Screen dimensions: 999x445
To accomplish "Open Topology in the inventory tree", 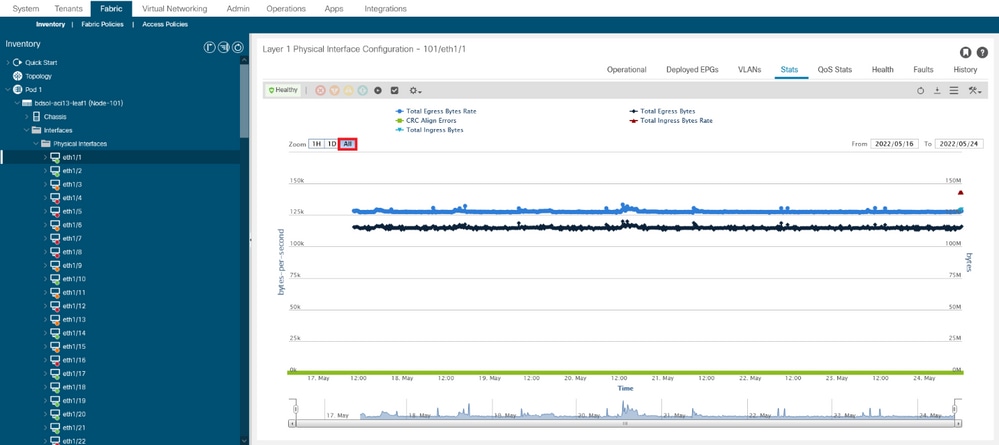I will (38, 76).
